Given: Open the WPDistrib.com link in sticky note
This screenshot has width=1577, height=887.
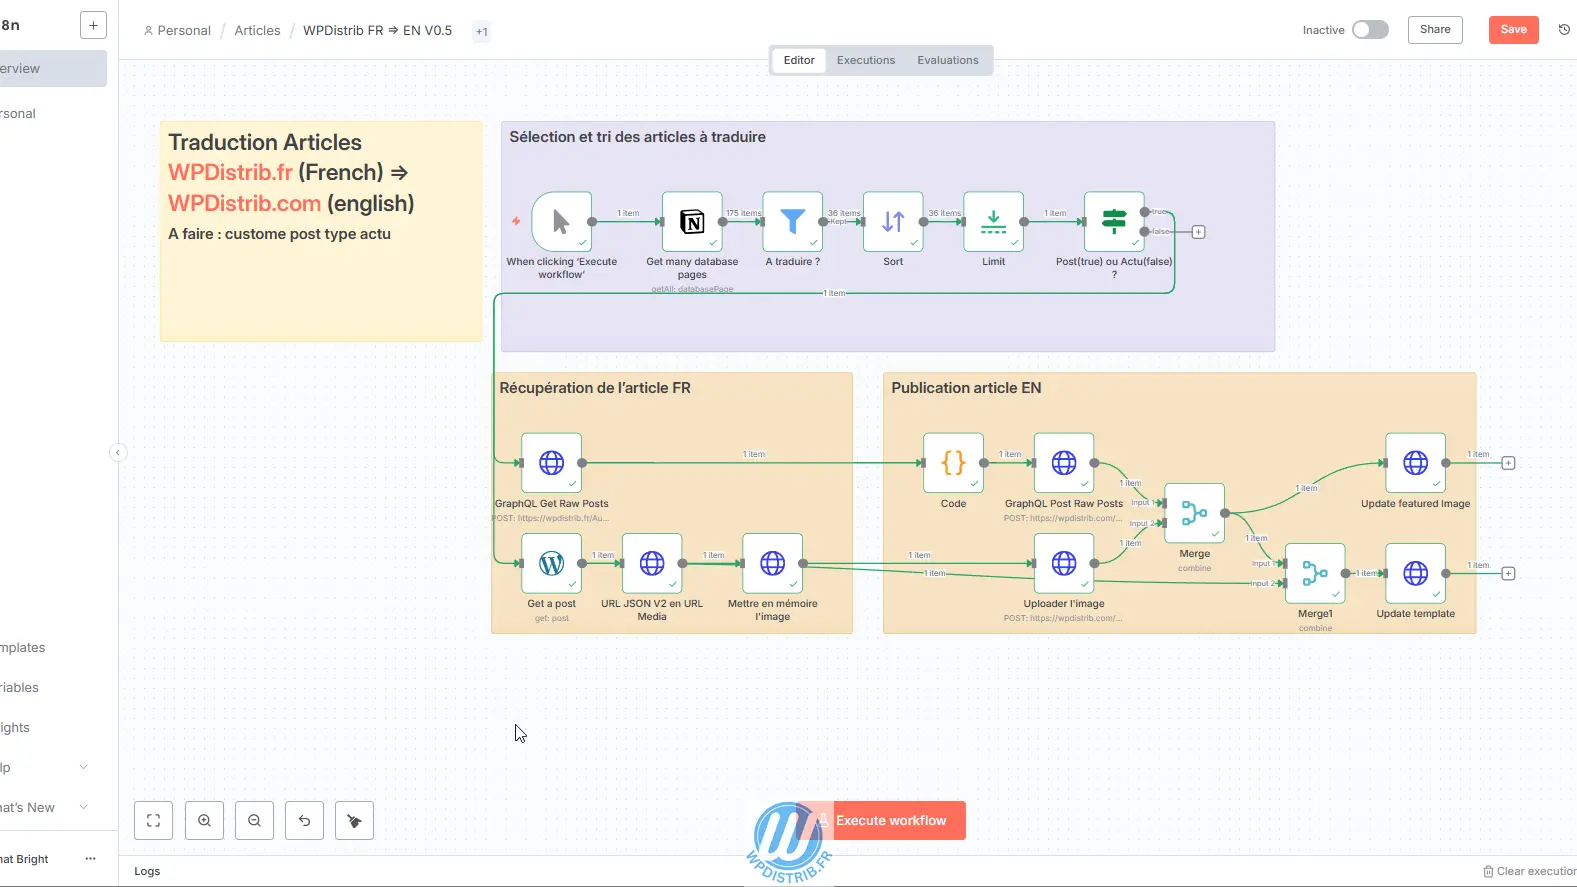Looking at the screenshot, I should tap(244, 203).
